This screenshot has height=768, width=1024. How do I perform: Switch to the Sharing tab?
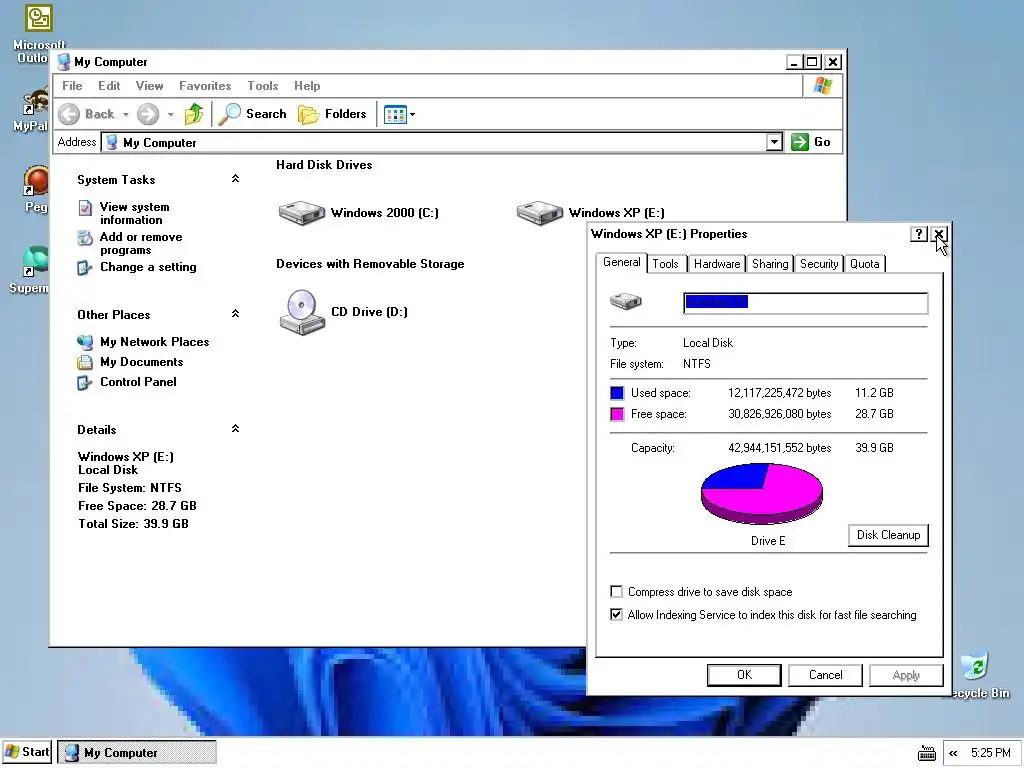pos(770,264)
